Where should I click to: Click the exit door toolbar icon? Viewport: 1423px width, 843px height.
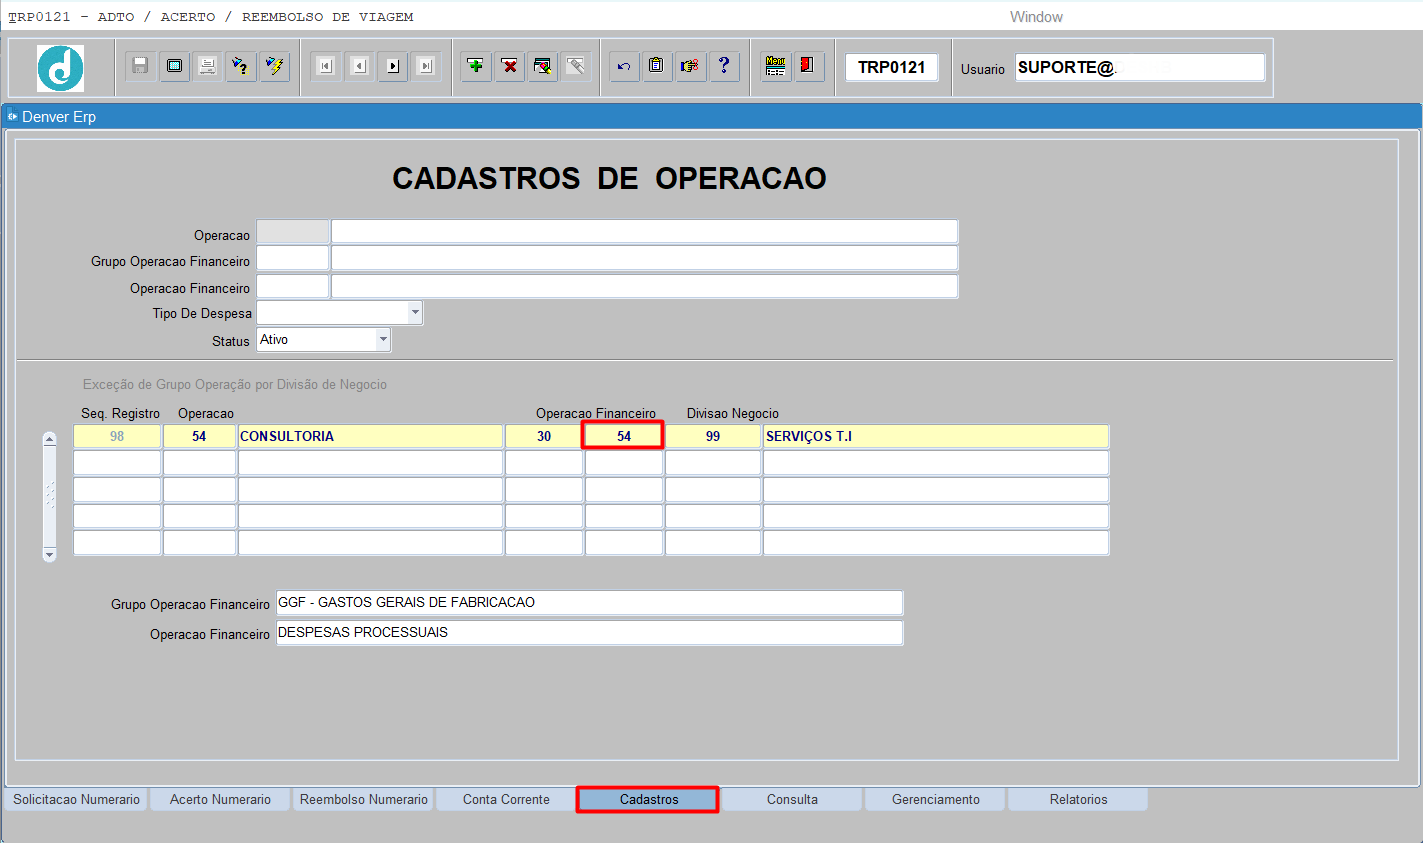point(808,66)
